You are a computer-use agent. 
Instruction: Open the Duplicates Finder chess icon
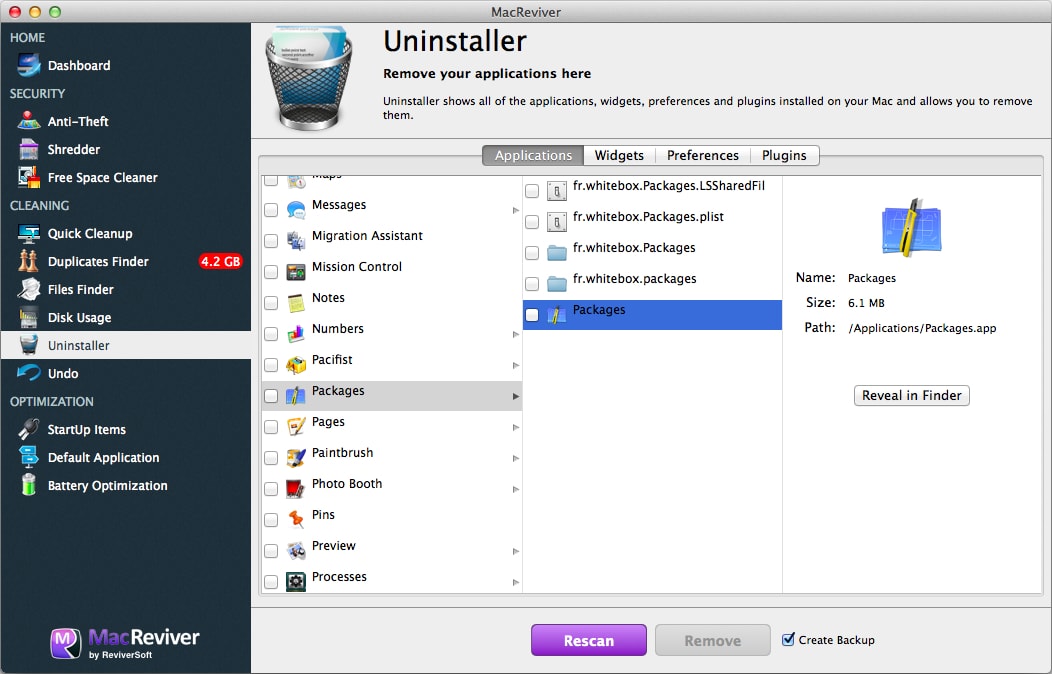coord(29,261)
